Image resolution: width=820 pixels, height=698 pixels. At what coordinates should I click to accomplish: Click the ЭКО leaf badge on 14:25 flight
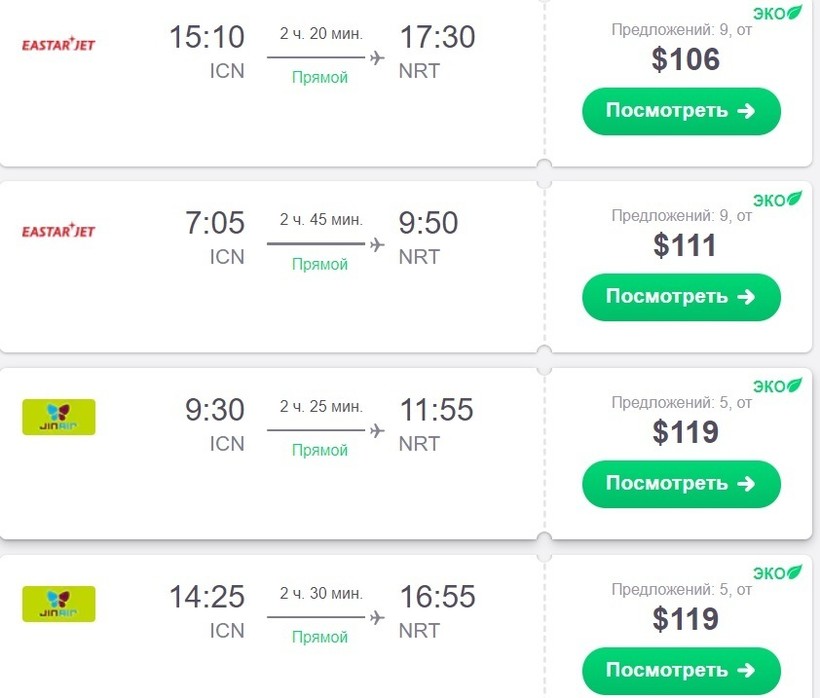[778, 573]
